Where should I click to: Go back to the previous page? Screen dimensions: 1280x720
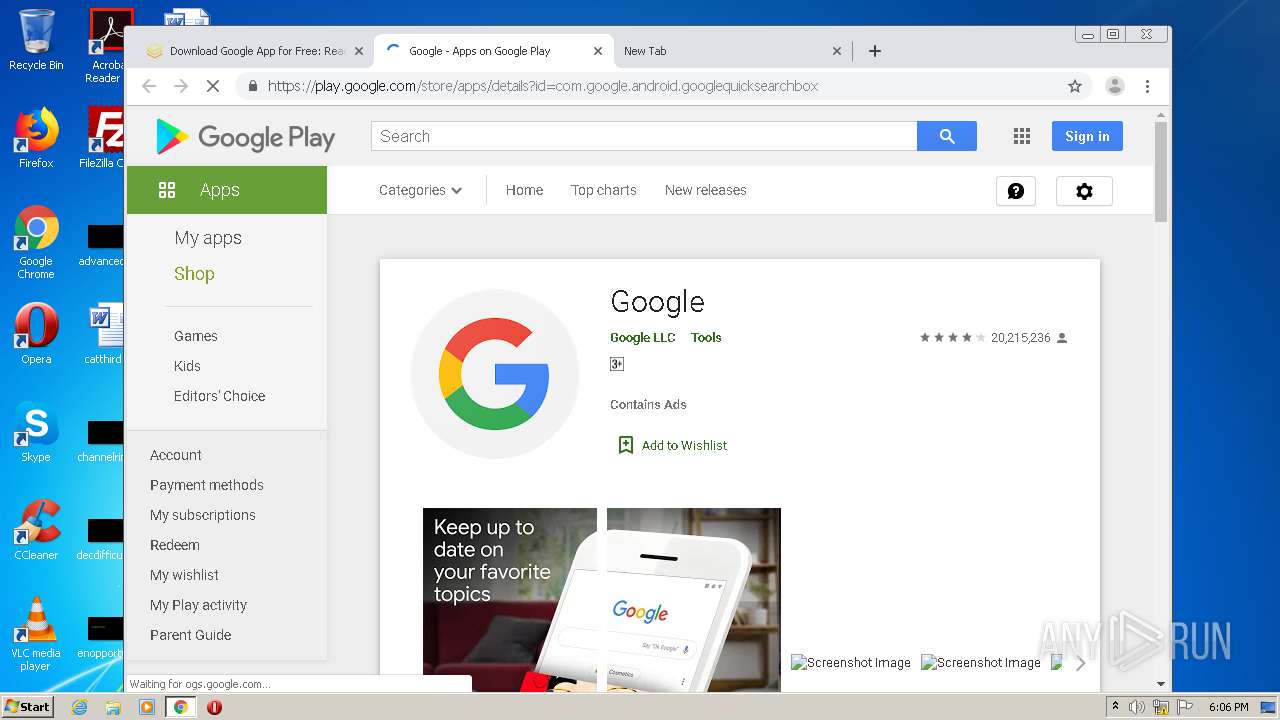click(x=149, y=86)
